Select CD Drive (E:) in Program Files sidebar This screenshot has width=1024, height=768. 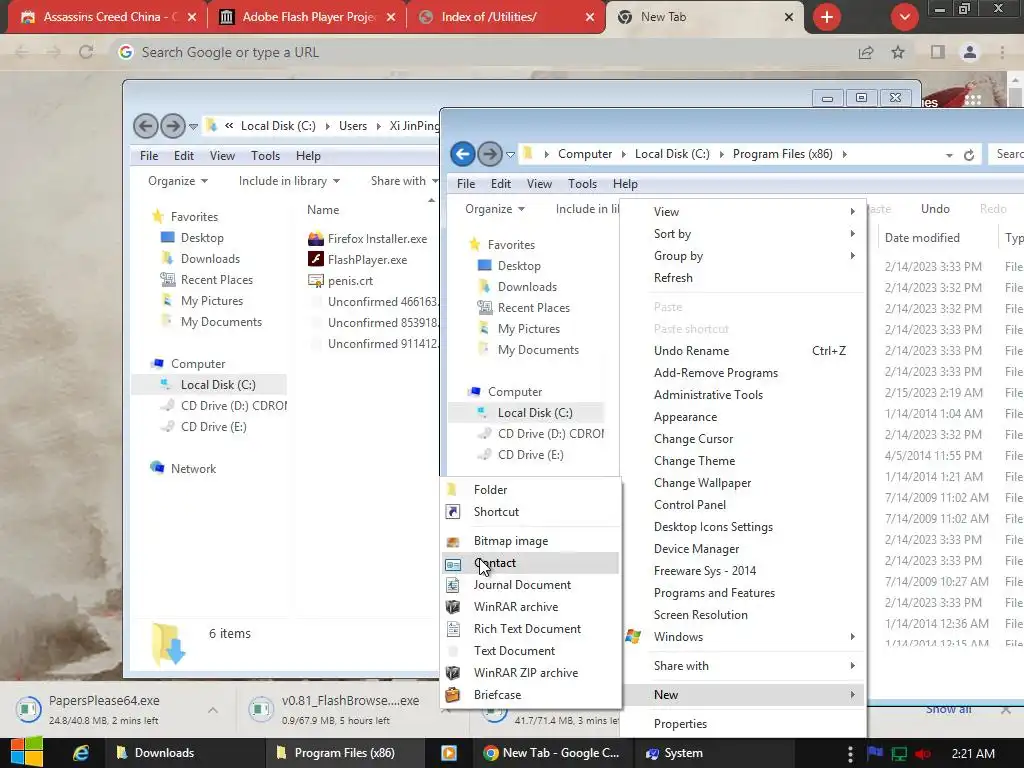coord(520,455)
